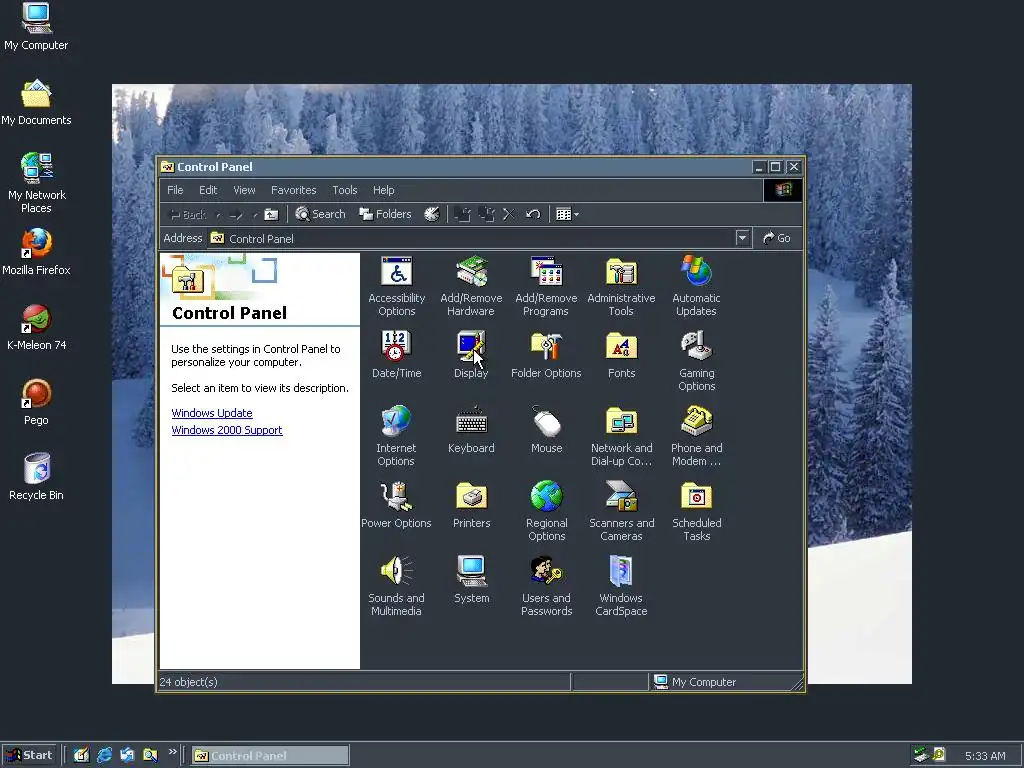The image size is (1024, 768).
Task: Click the History toolbar icon
Action: click(x=432, y=214)
